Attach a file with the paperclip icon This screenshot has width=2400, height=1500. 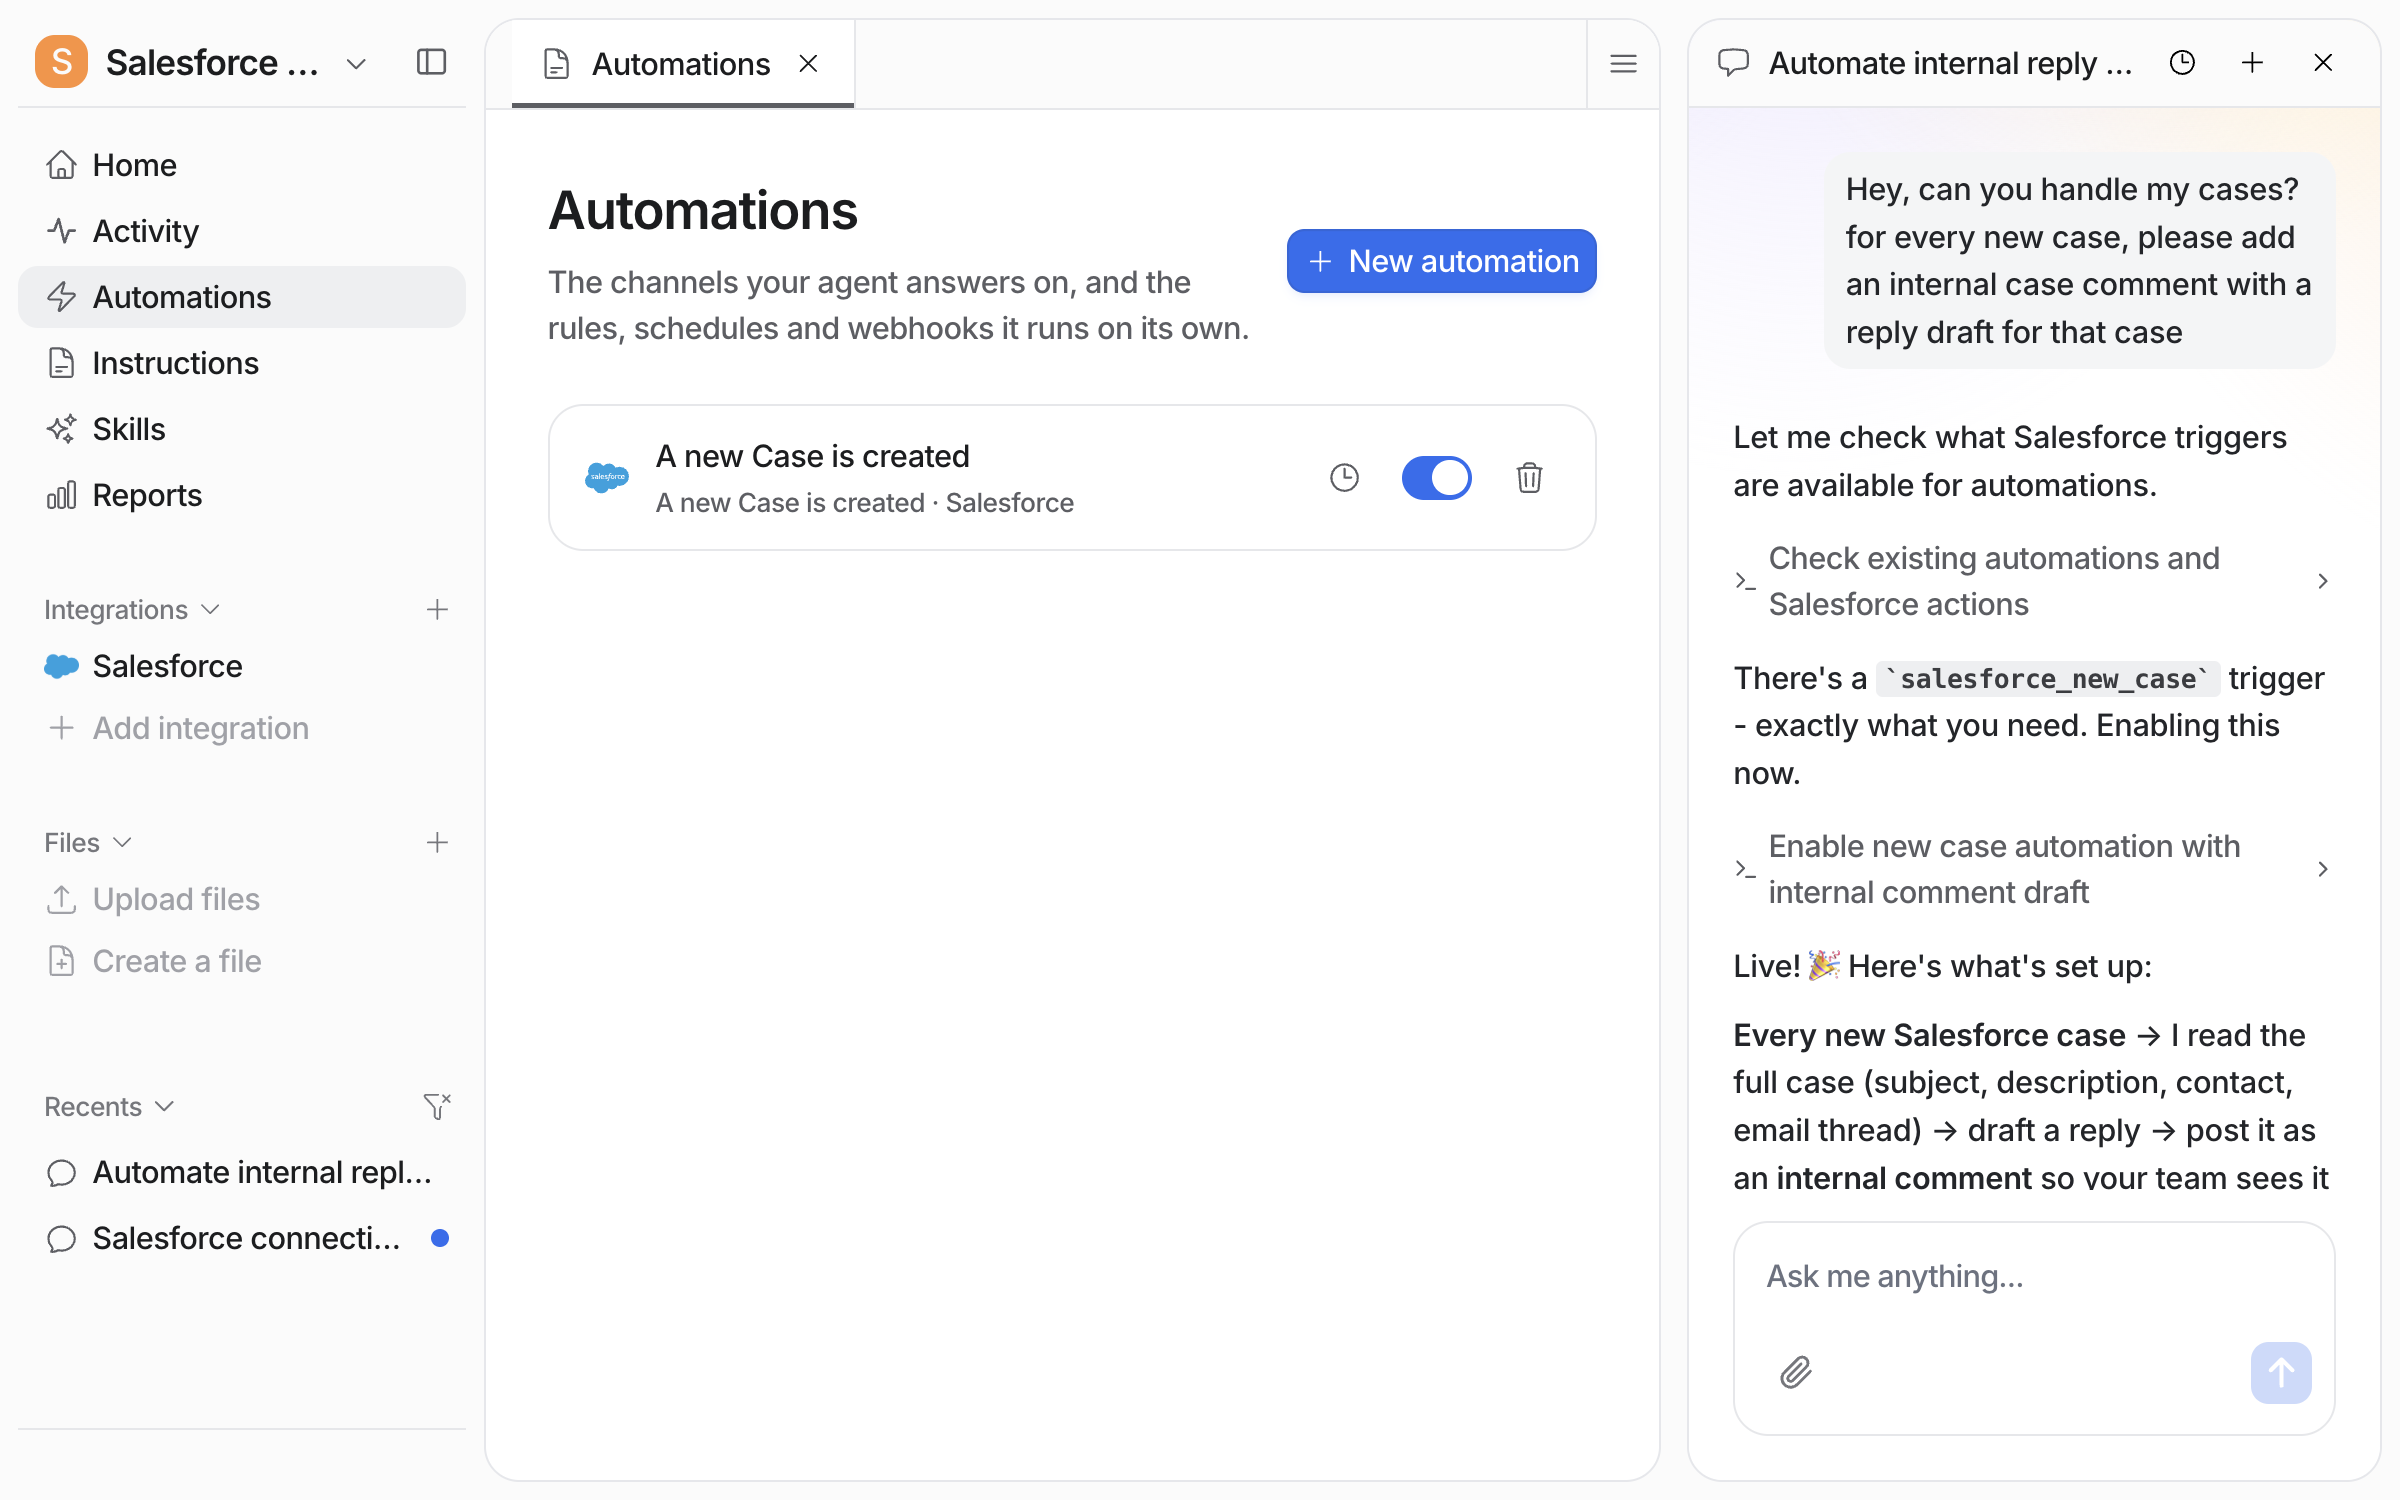click(x=1796, y=1372)
